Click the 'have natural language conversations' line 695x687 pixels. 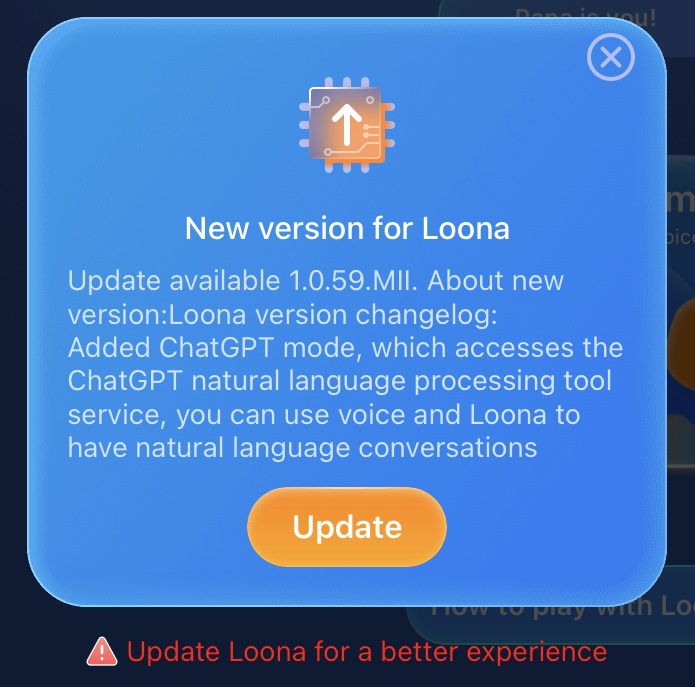302,448
